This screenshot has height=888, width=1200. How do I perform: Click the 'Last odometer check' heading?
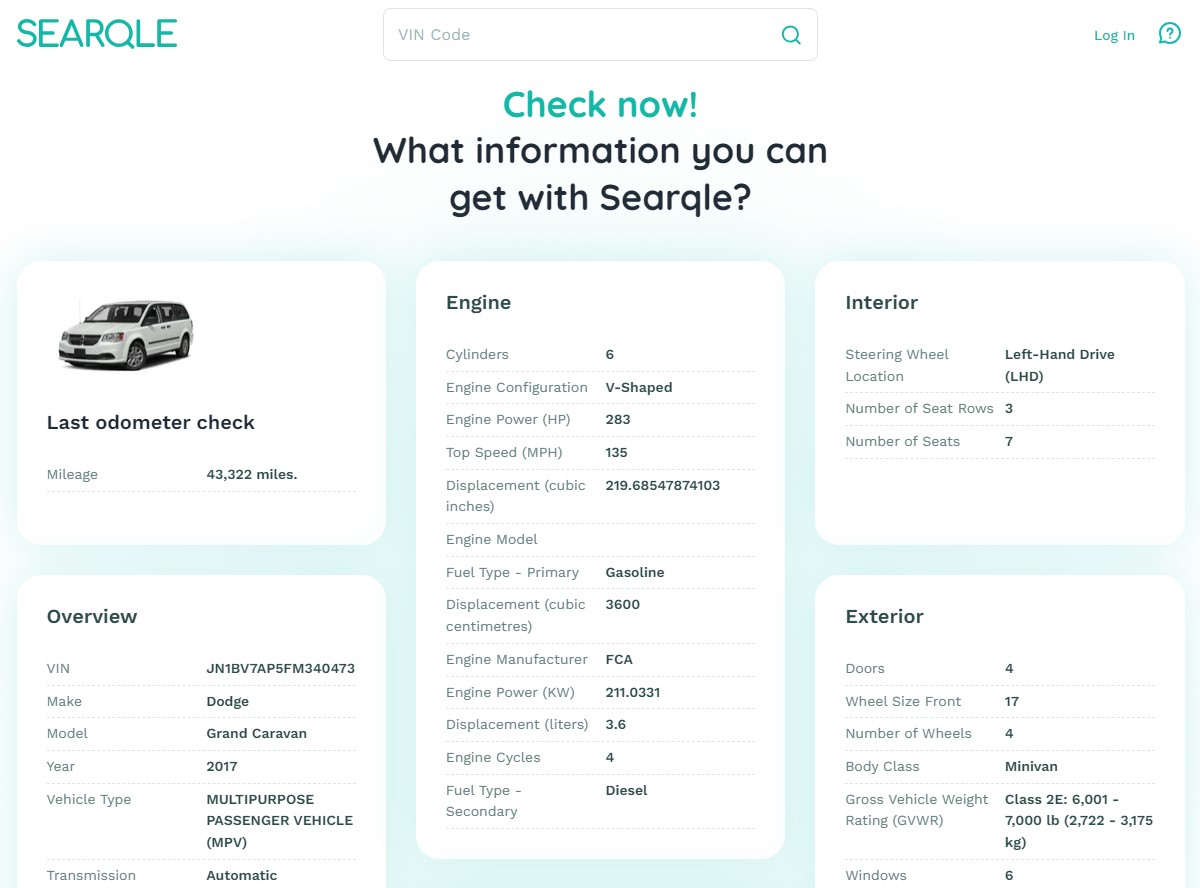point(151,422)
